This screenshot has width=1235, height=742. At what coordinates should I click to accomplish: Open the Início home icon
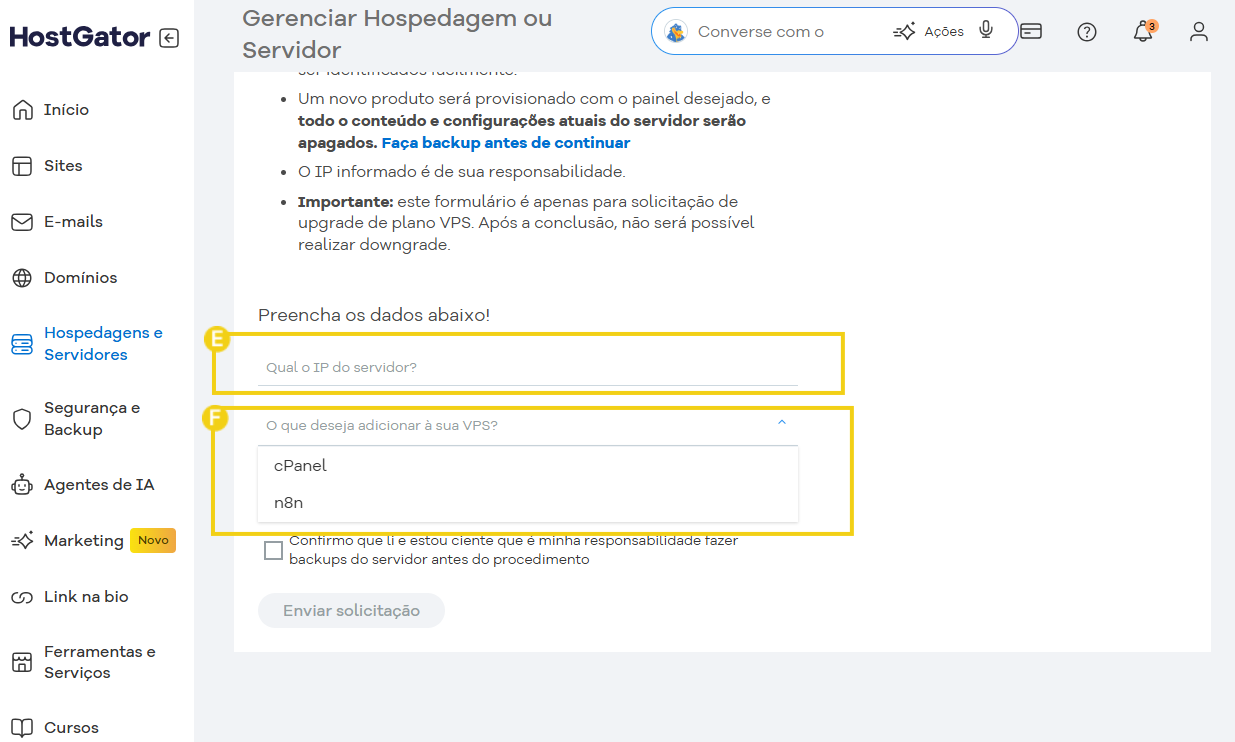point(22,109)
